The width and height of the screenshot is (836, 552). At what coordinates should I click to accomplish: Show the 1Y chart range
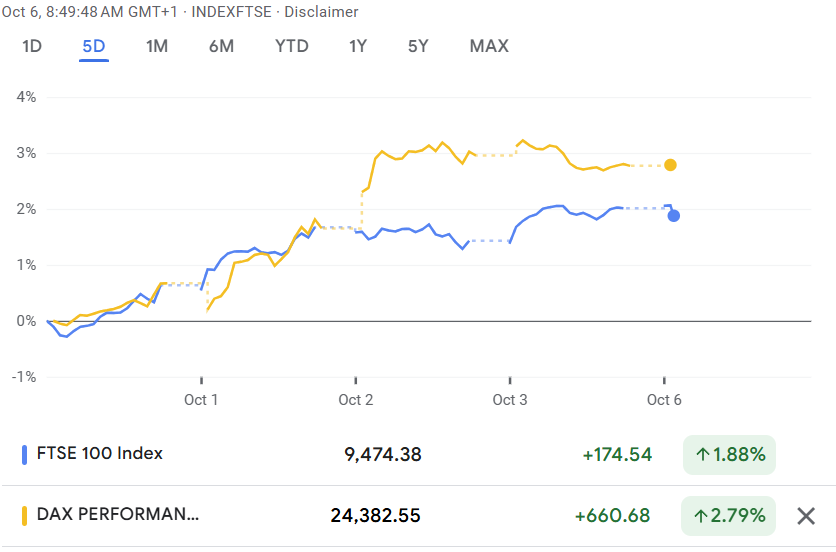tap(358, 46)
